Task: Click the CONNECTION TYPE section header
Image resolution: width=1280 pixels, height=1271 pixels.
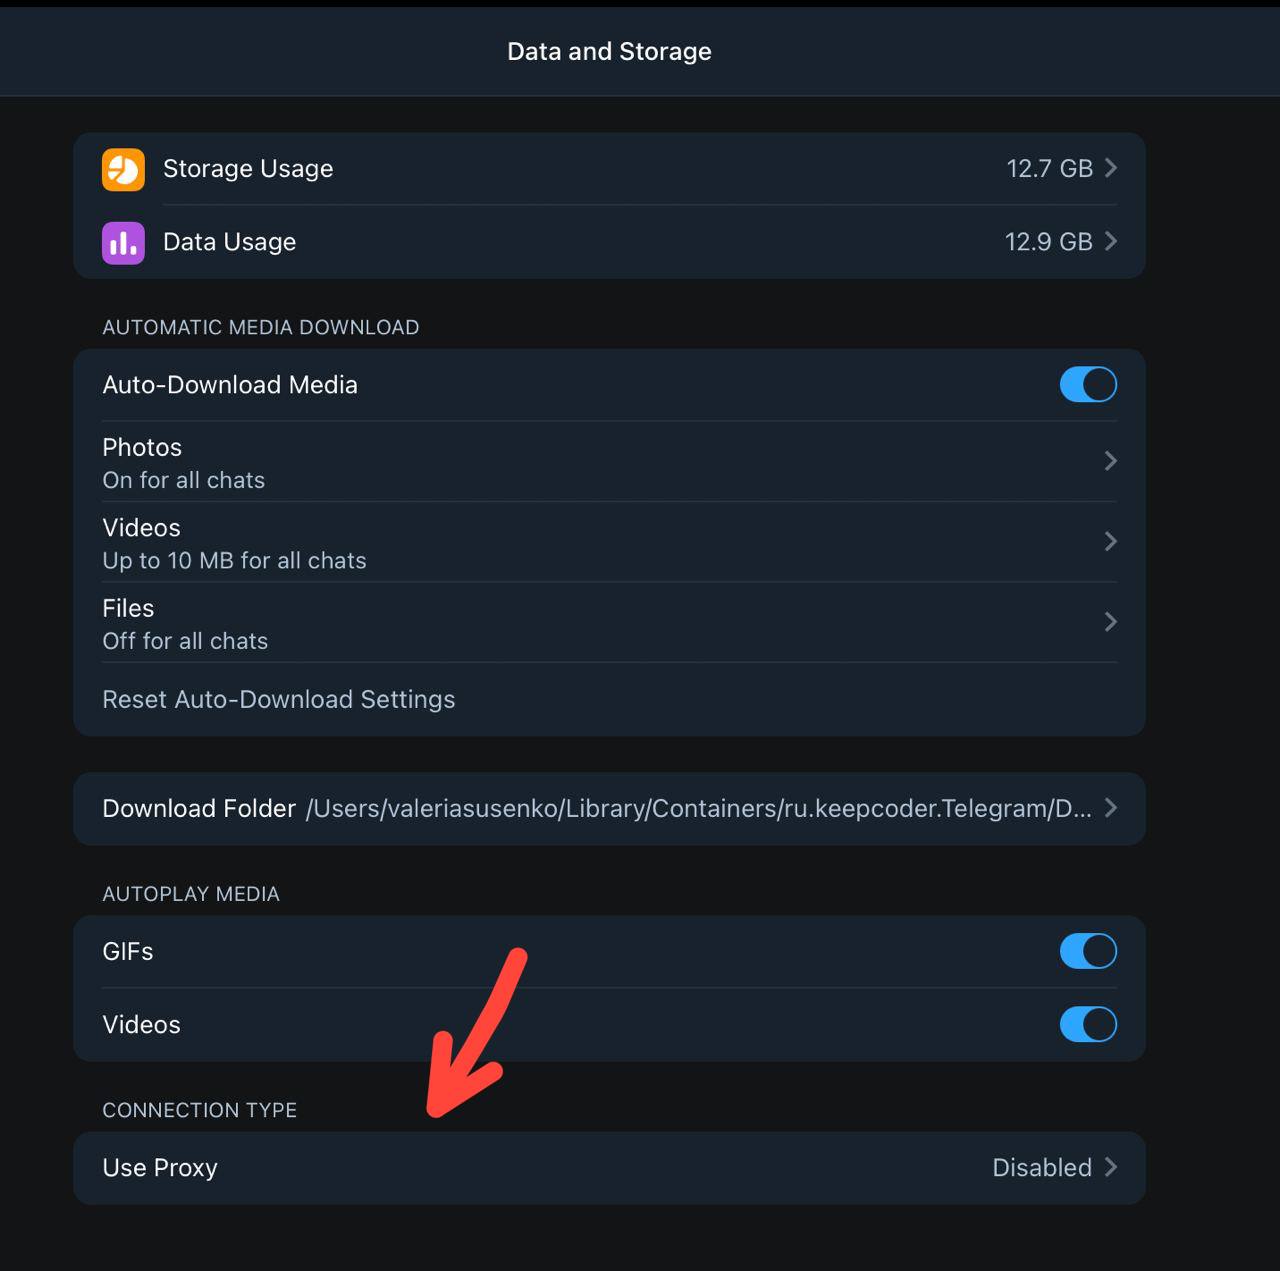Action: click(199, 1110)
